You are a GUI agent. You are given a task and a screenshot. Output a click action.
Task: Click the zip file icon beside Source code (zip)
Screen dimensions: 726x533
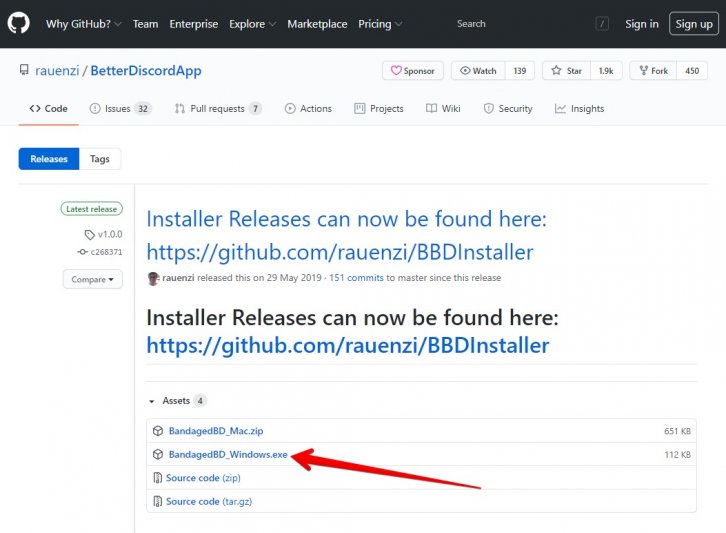[157, 477]
